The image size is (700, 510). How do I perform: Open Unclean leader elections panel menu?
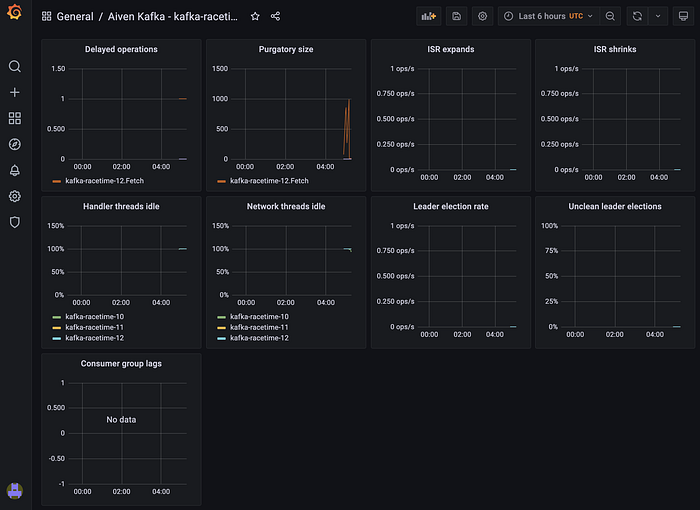[x=615, y=206]
